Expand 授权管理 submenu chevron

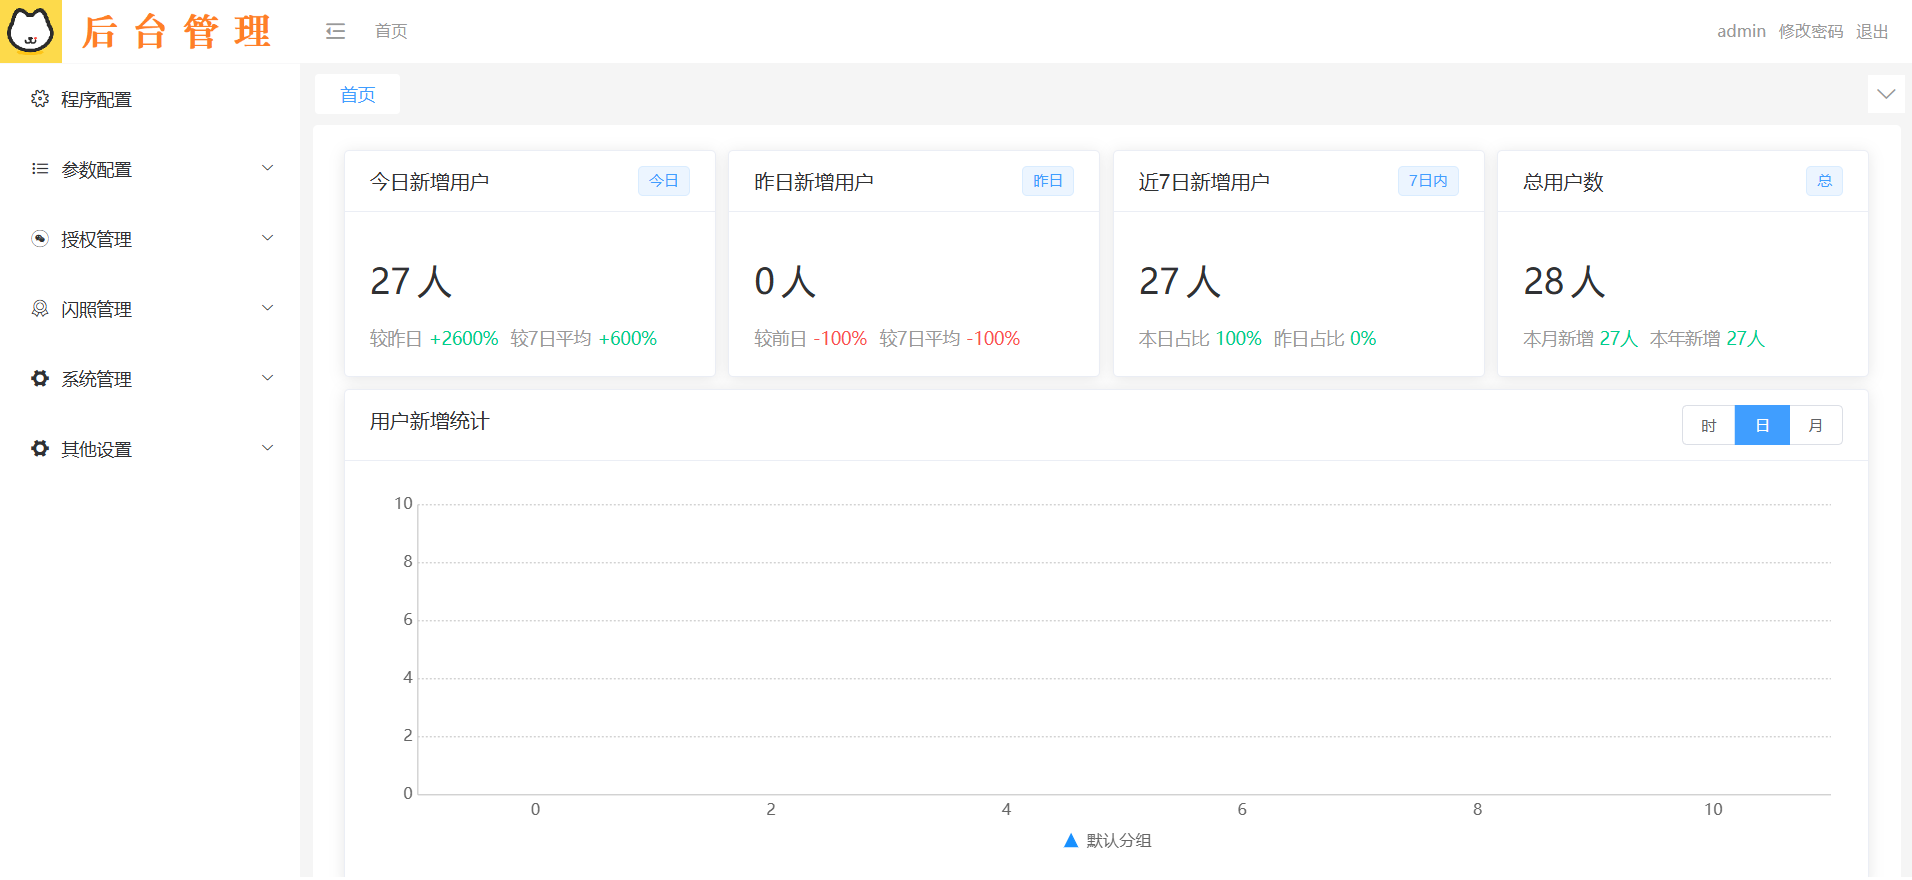[x=267, y=238]
